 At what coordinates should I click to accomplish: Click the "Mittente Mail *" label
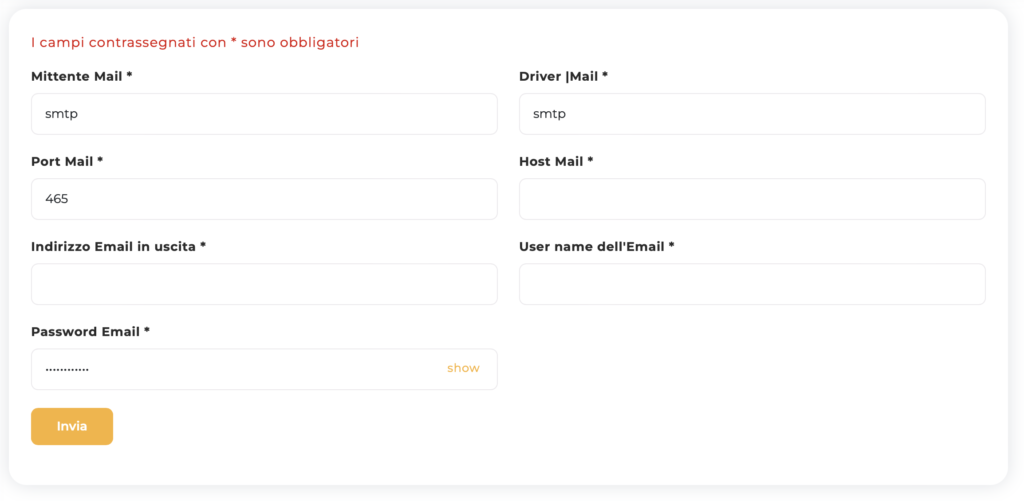(82, 76)
